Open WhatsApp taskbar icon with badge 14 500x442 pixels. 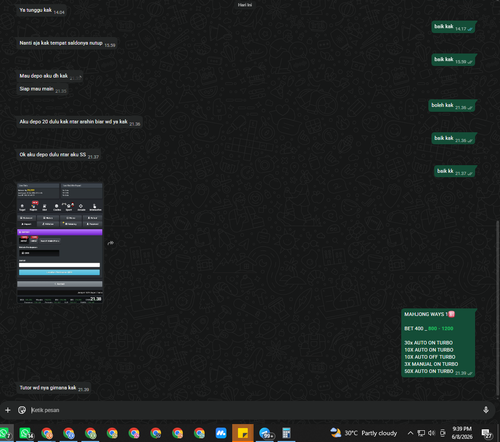(26, 433)
